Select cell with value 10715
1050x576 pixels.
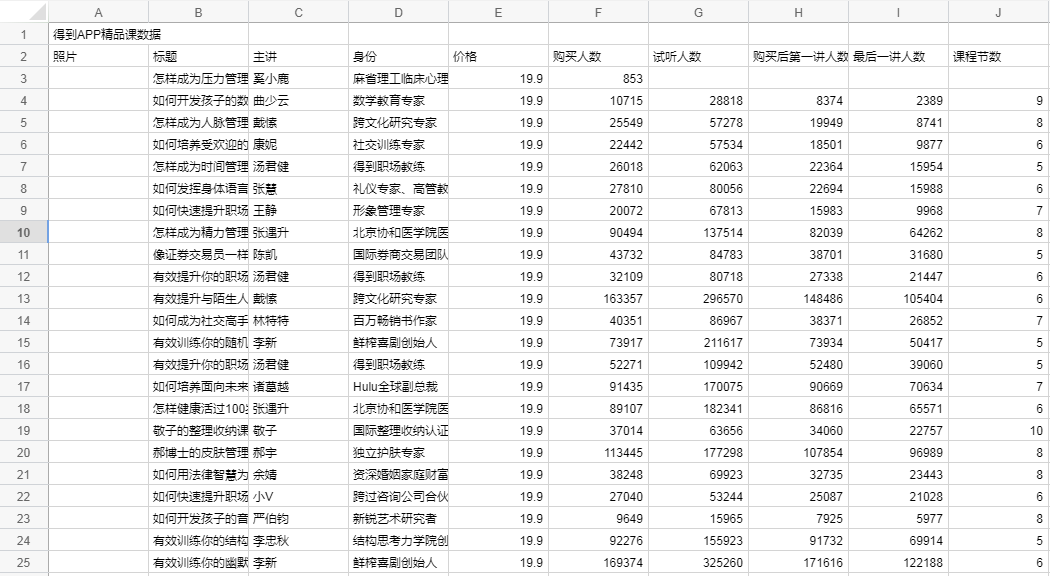(598, 100)
